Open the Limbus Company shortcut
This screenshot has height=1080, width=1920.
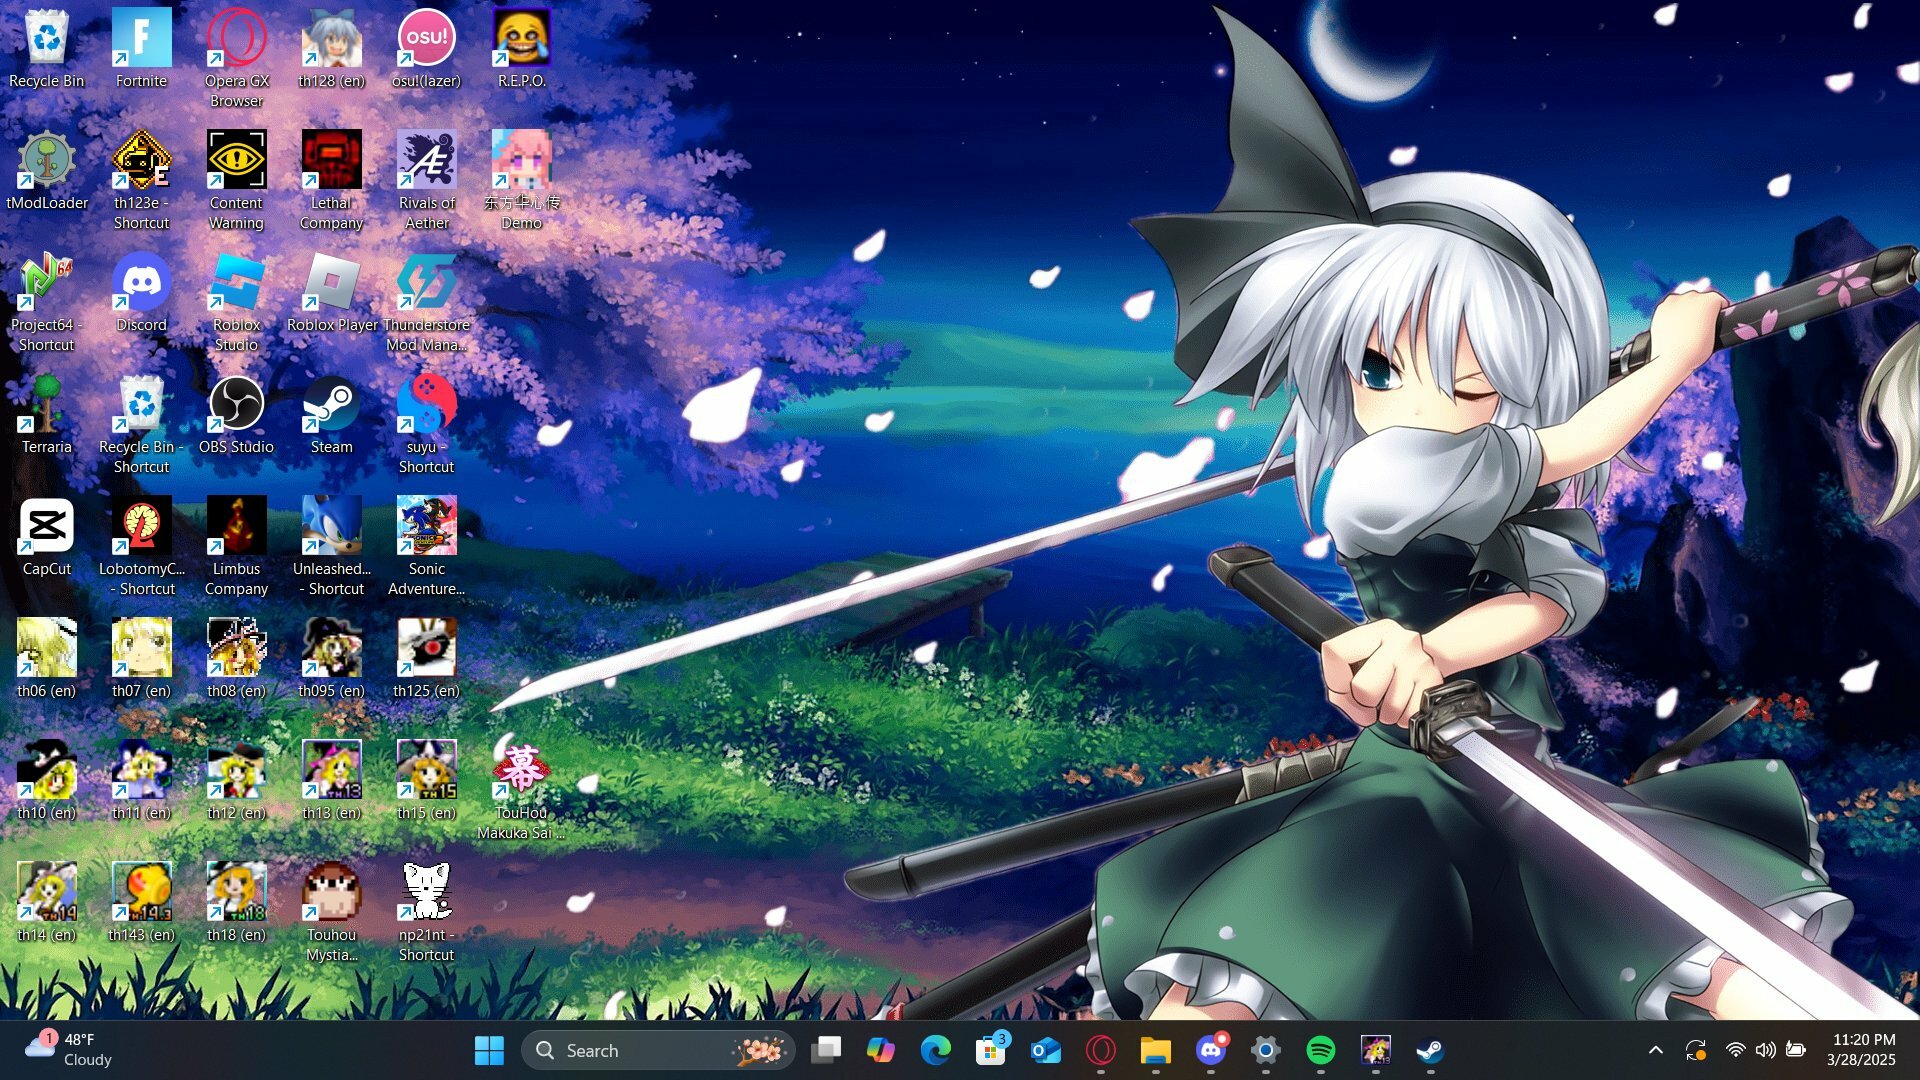(x=237, y=546)
